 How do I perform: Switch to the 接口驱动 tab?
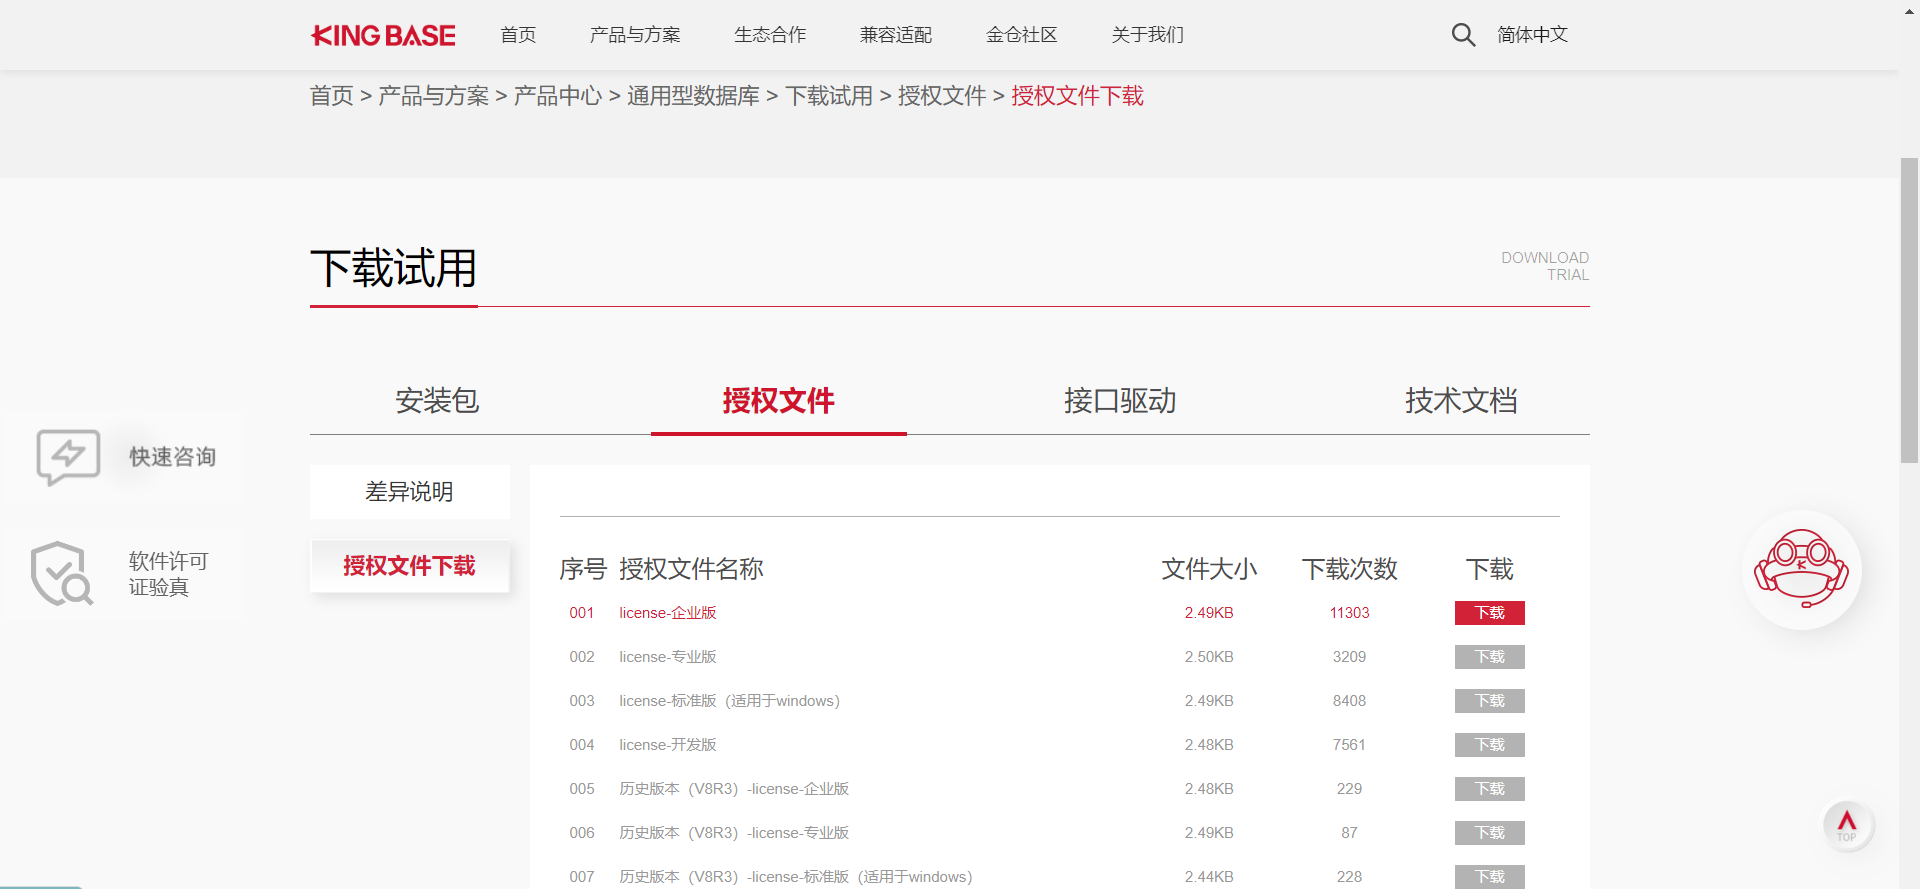[1120, 401]
